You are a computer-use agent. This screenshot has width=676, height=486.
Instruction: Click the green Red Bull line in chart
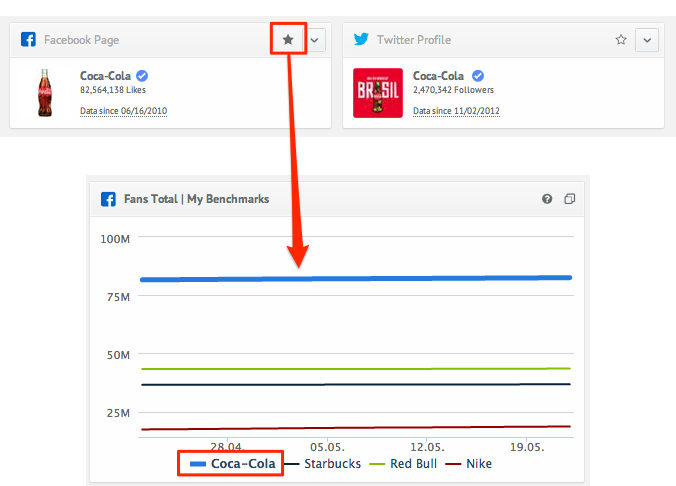(x=356, y=369)
